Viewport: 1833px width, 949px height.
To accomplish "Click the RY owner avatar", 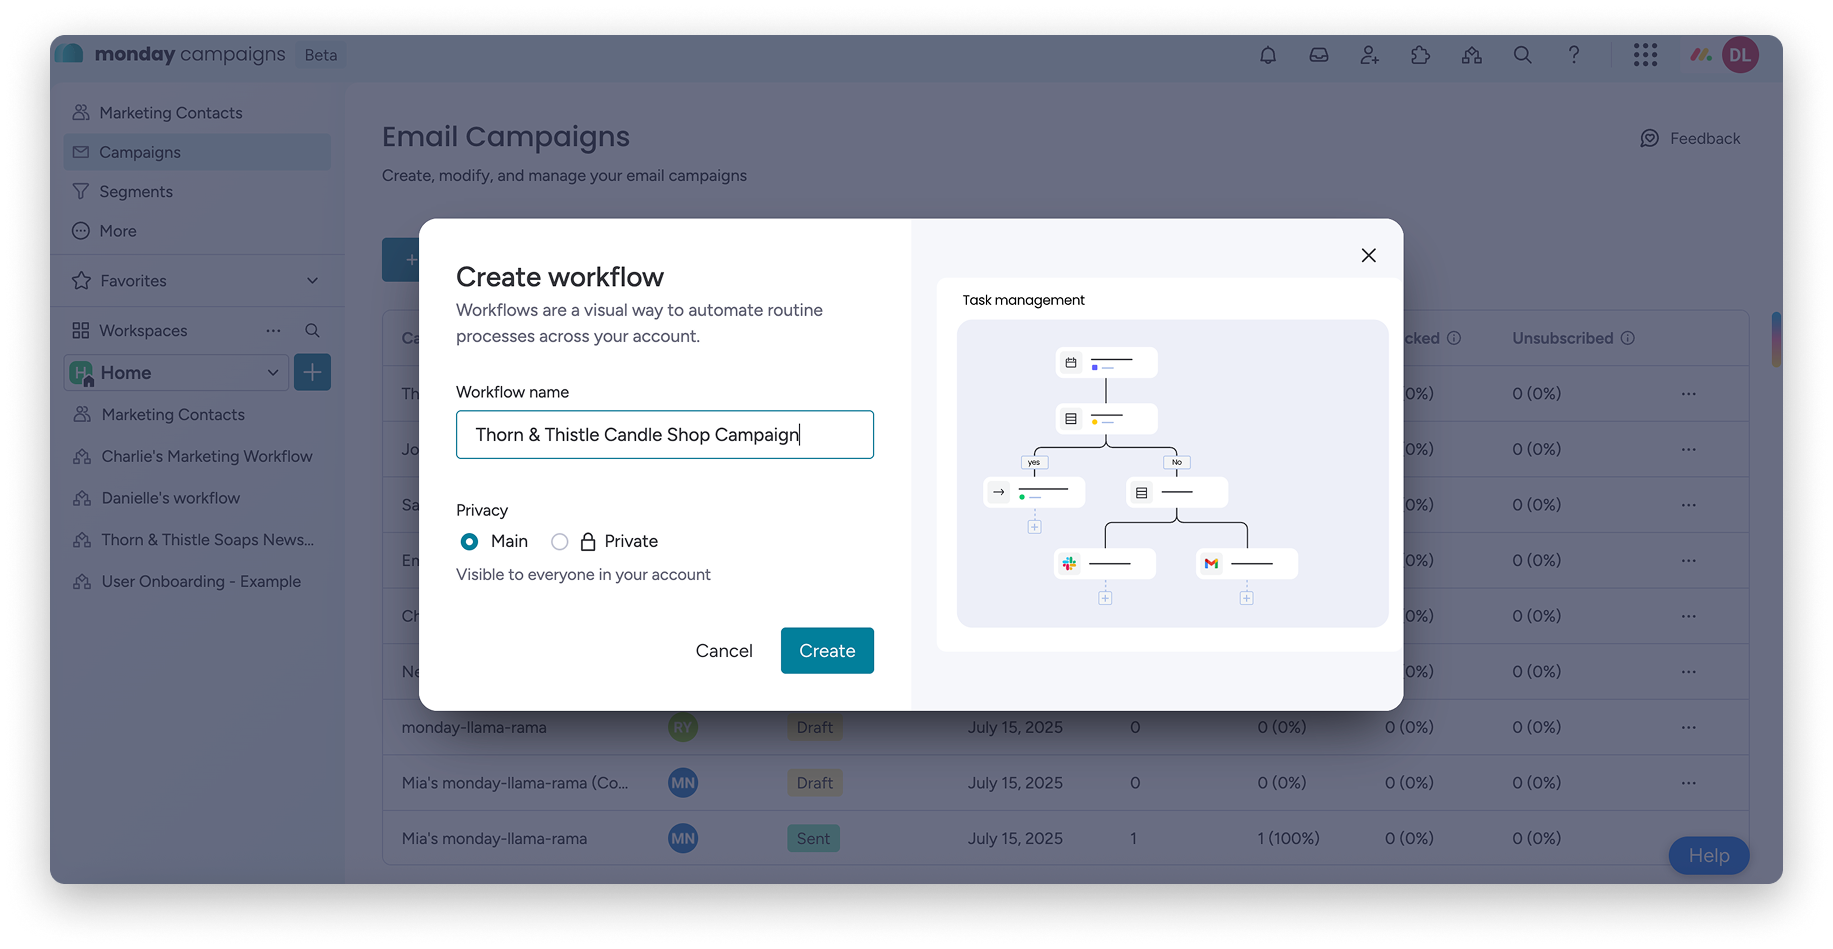I will click(682, 727).
